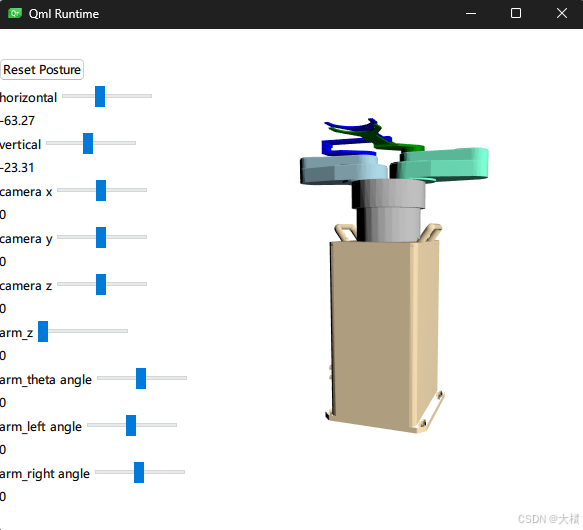Click the 'camera y' label
Image resolution: width=583 pixels, height=530 pixels.
[26, 239]
